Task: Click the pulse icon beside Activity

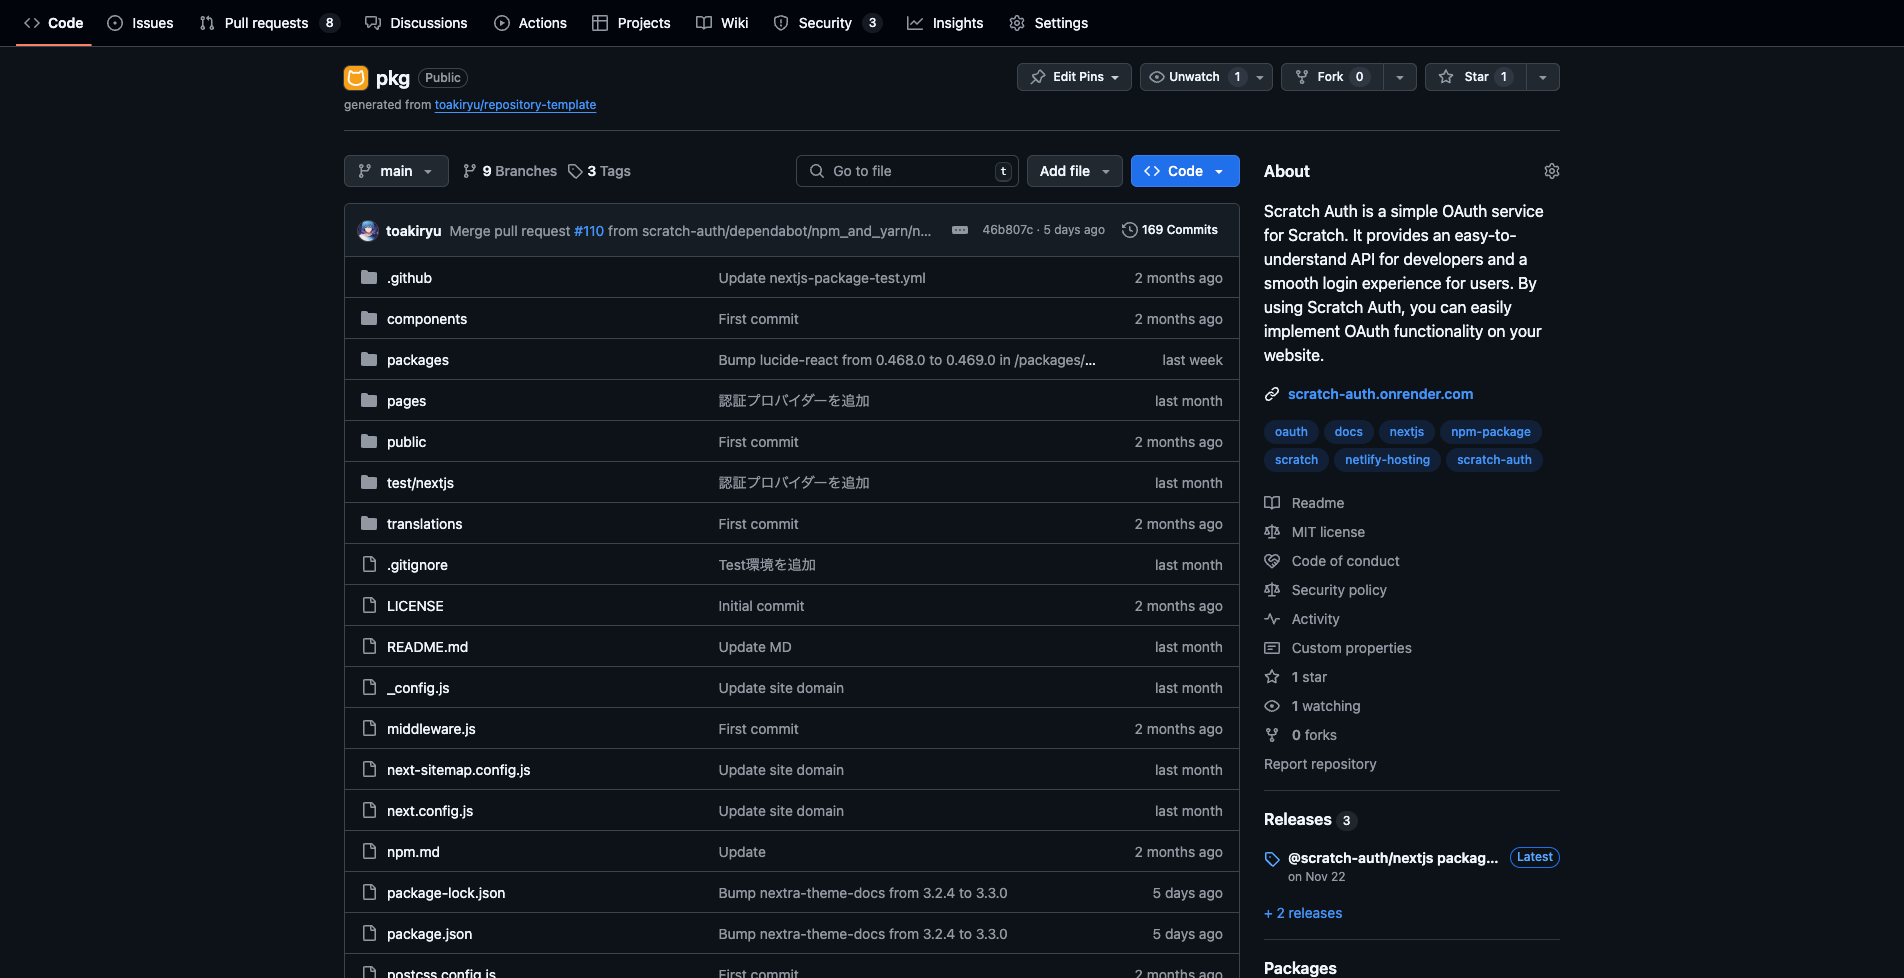Action: (x=1272, y=619)
